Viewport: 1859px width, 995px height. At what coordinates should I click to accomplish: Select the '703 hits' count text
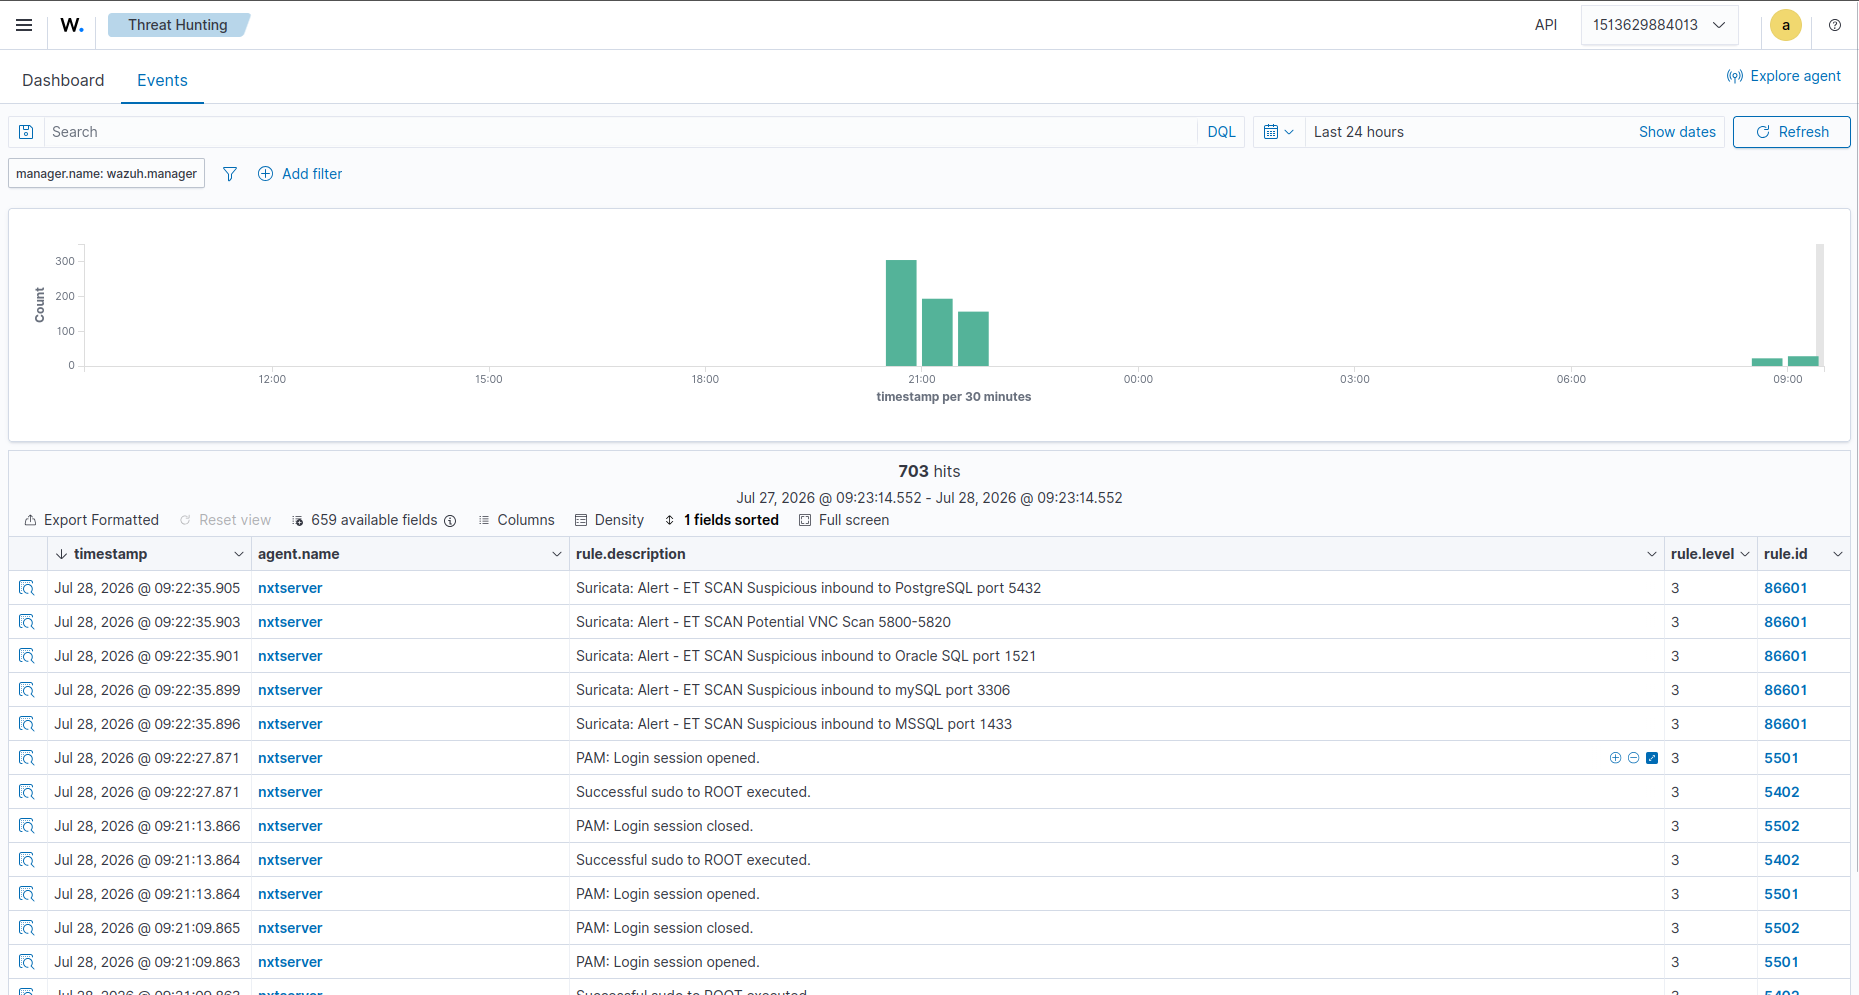[929, 471]
